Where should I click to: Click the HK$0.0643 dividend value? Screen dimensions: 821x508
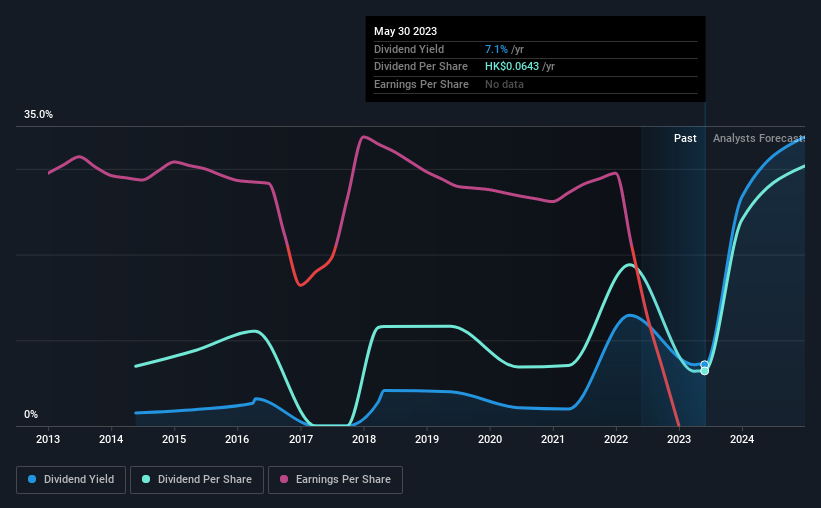512,67
